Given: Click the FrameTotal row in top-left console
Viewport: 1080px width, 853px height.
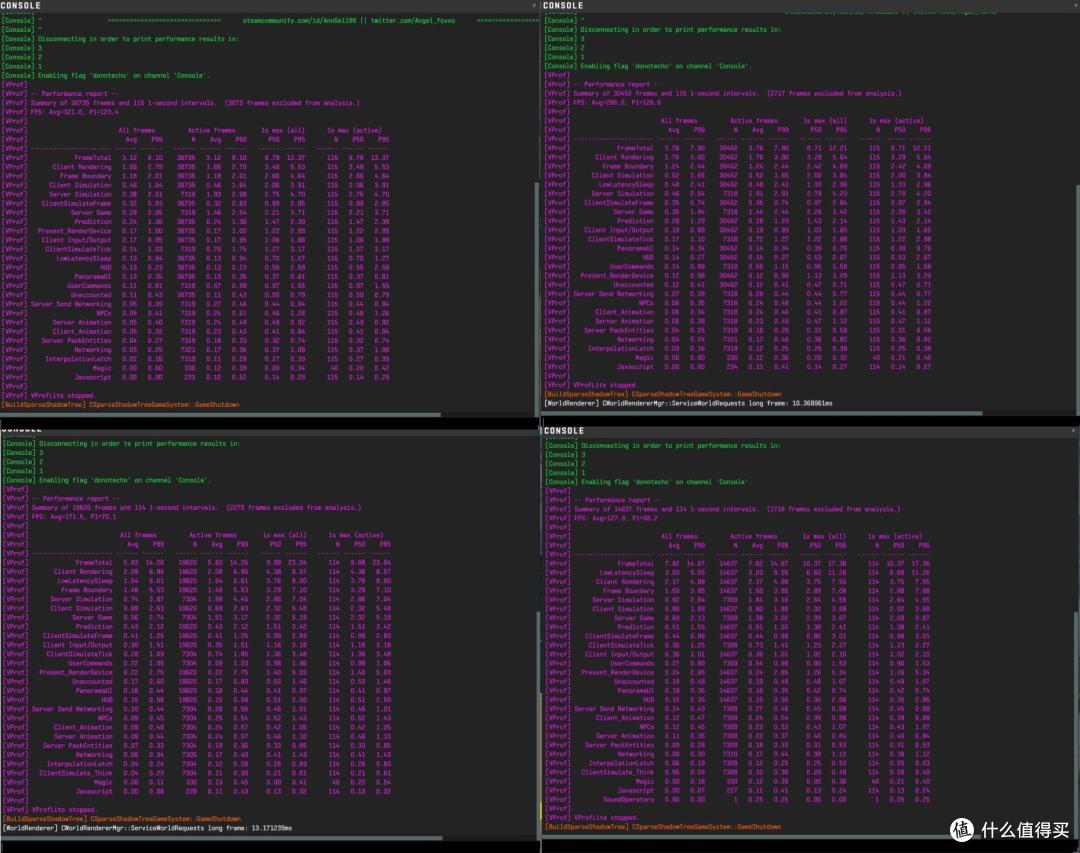Looking at the screenshot, I should click(x=196, y=158).
